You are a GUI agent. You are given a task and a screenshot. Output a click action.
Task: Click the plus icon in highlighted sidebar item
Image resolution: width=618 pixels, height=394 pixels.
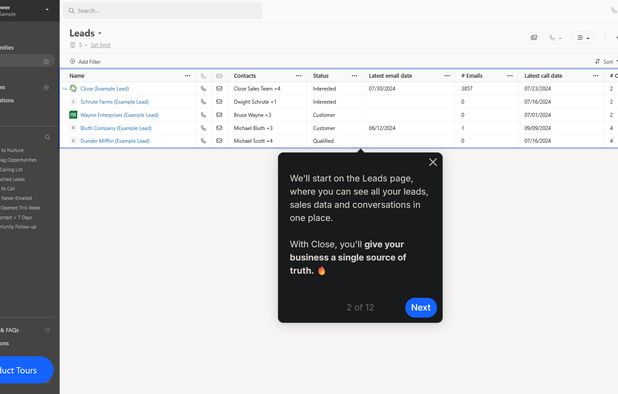point(46,61)
